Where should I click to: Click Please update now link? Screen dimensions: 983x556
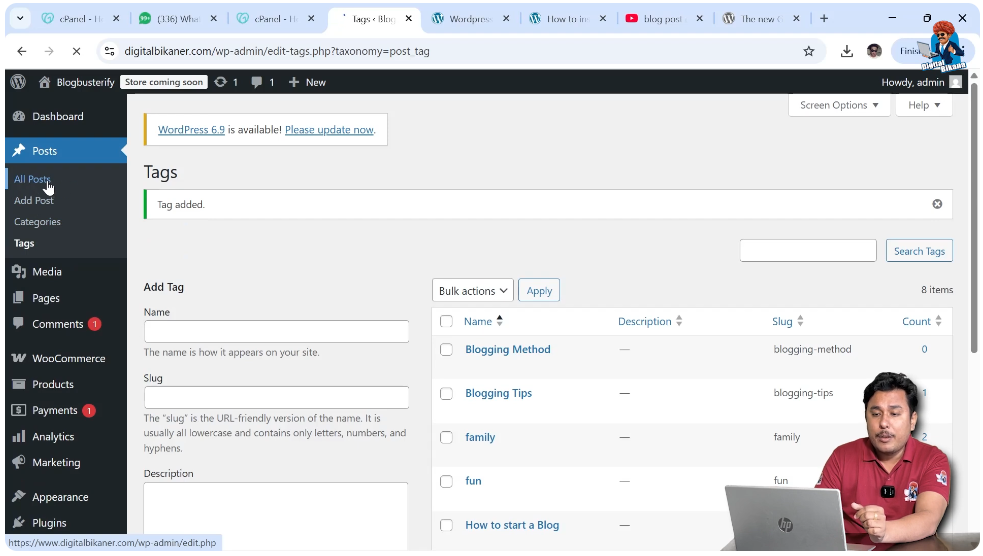pyautogui.click(x=329, y=130)
